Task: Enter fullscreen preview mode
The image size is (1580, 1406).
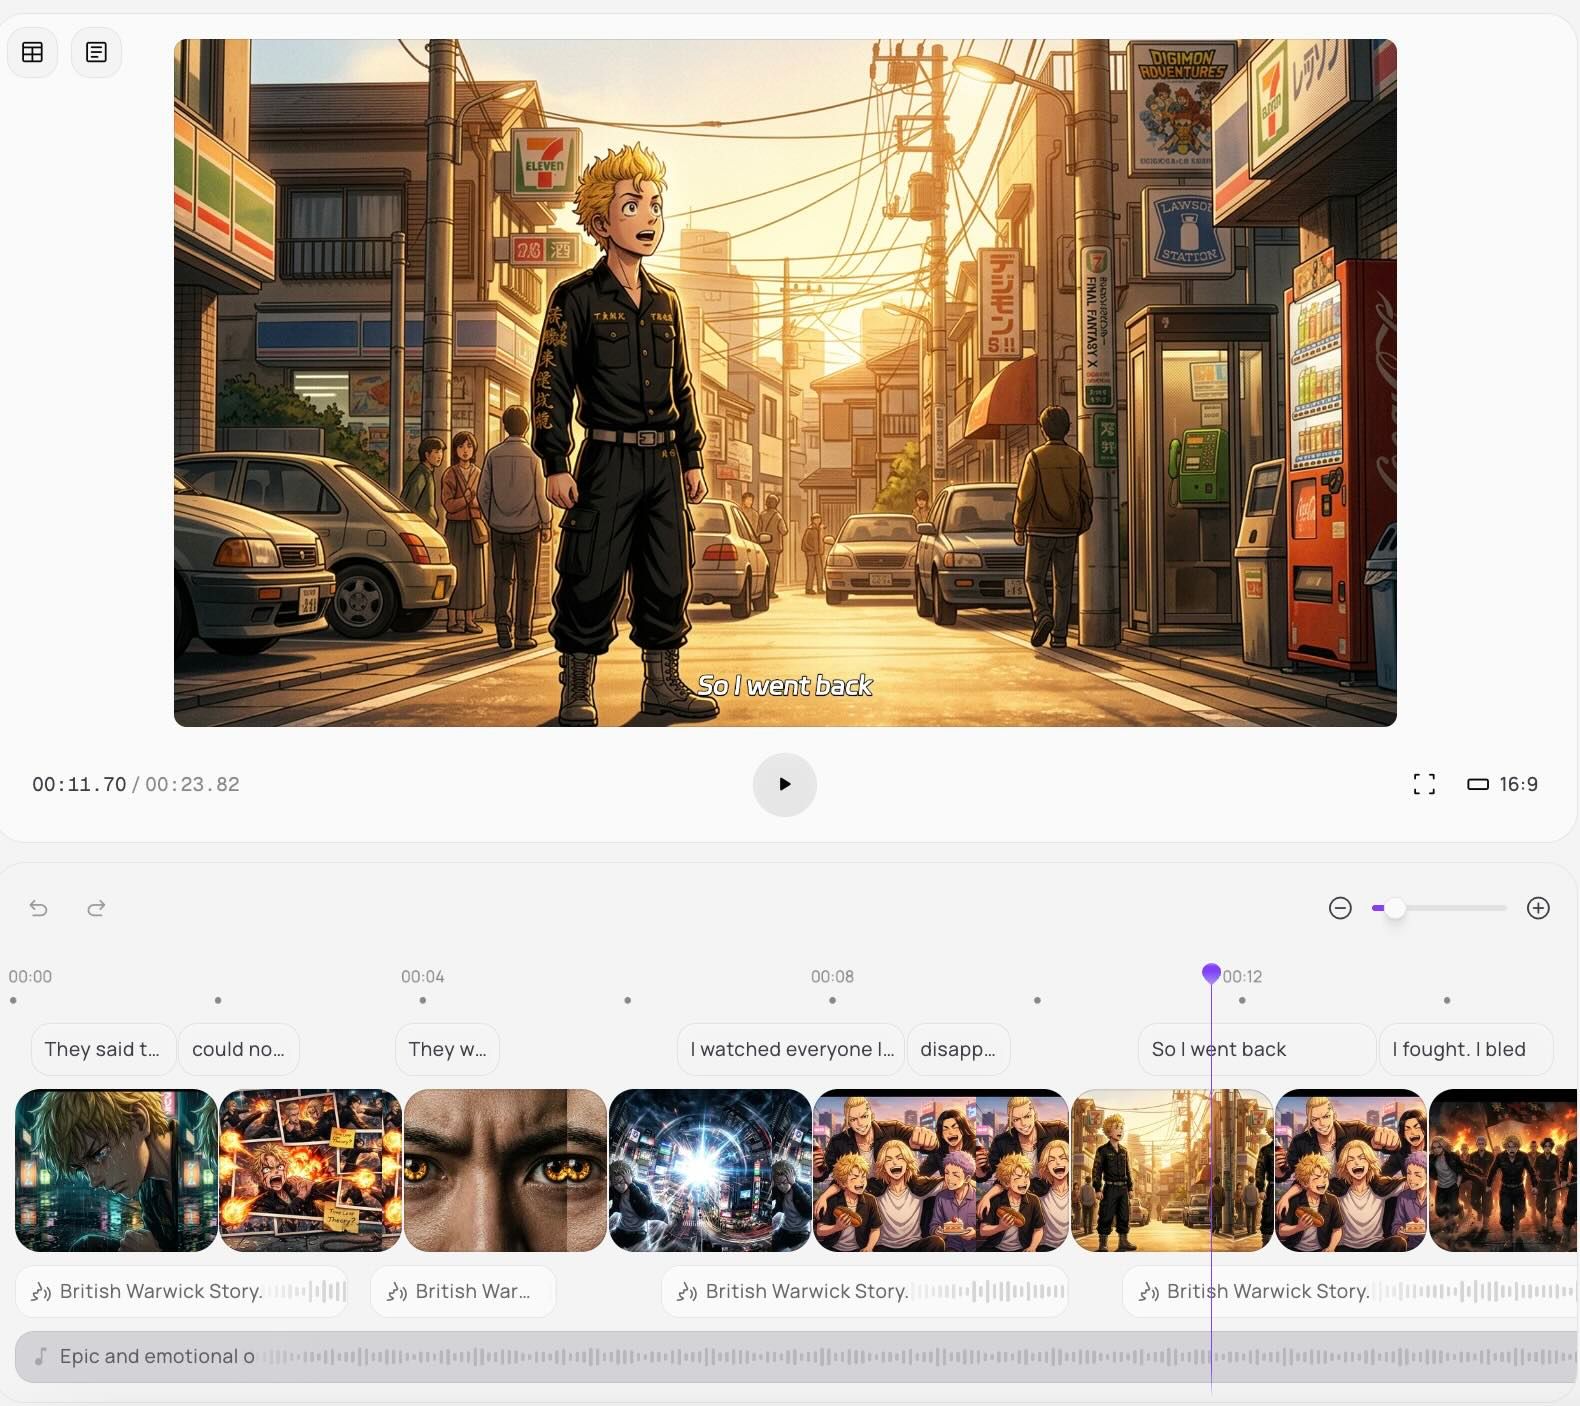Action: pyautogui.click(x=1424, y=784)
